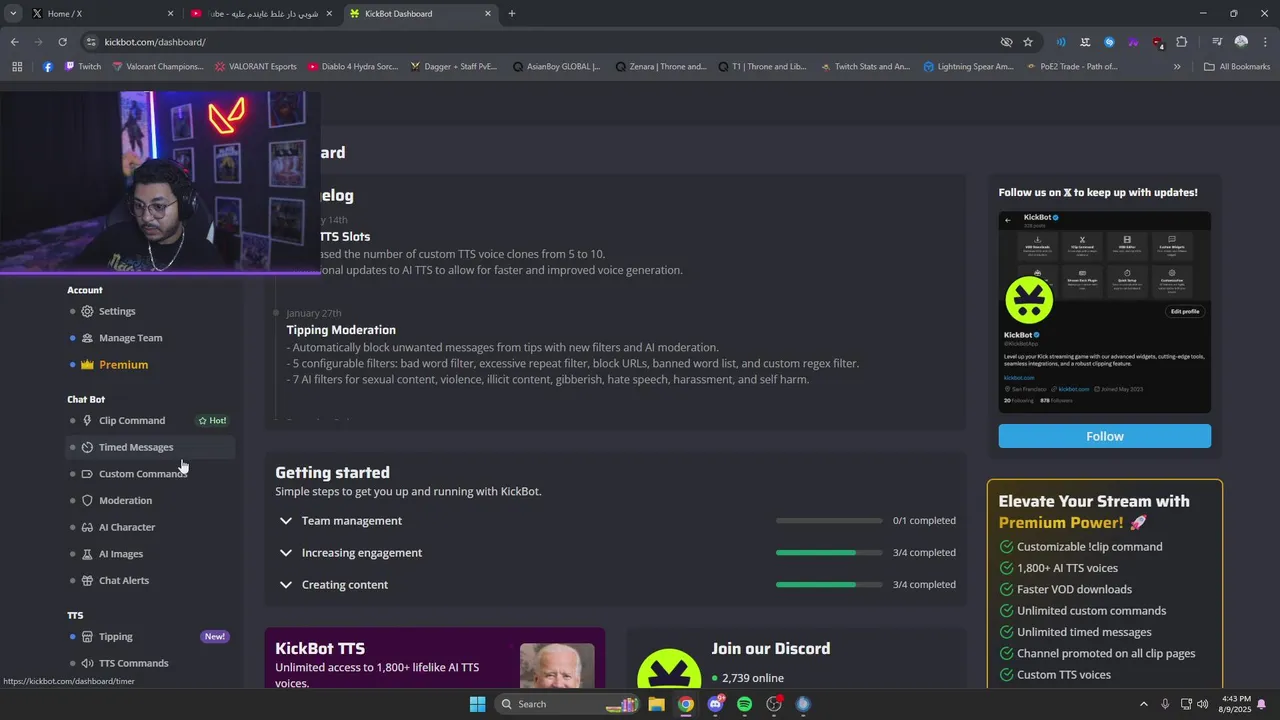
Task: Click the Chat Alerts icon
Action: (87, 581)
